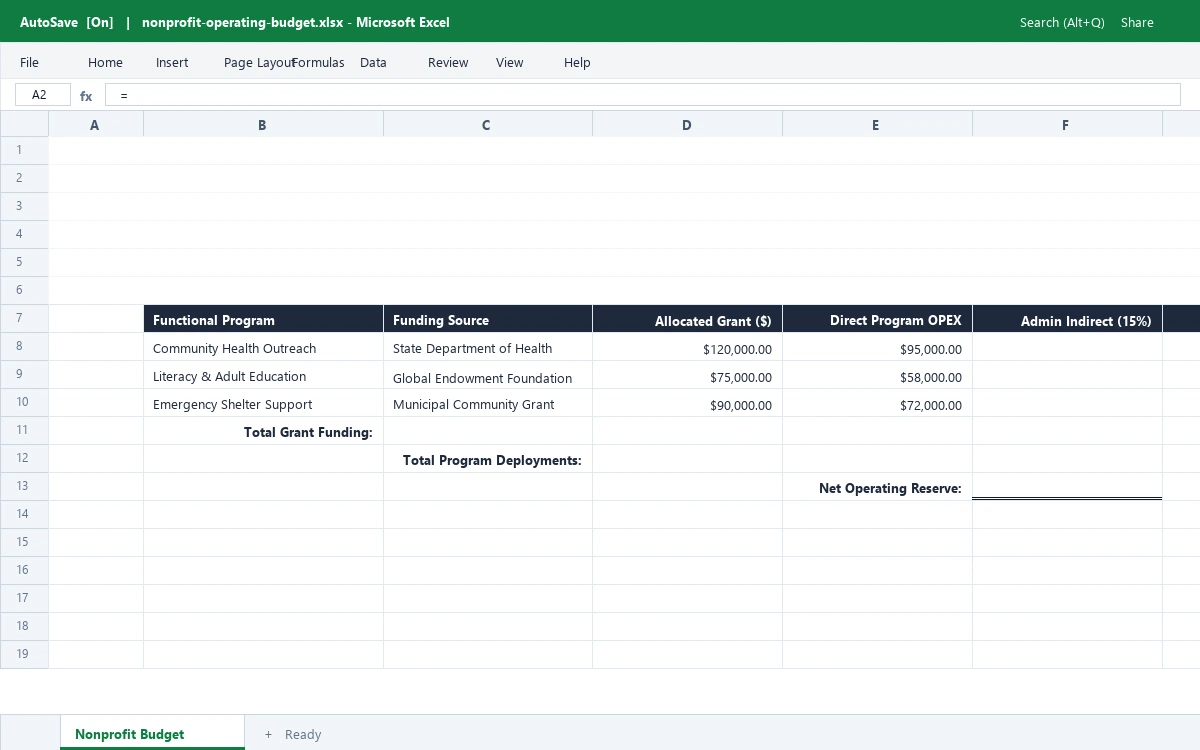1200x750 pixels.
Task: Select the Page Layout tab
Action: point(258,62)
